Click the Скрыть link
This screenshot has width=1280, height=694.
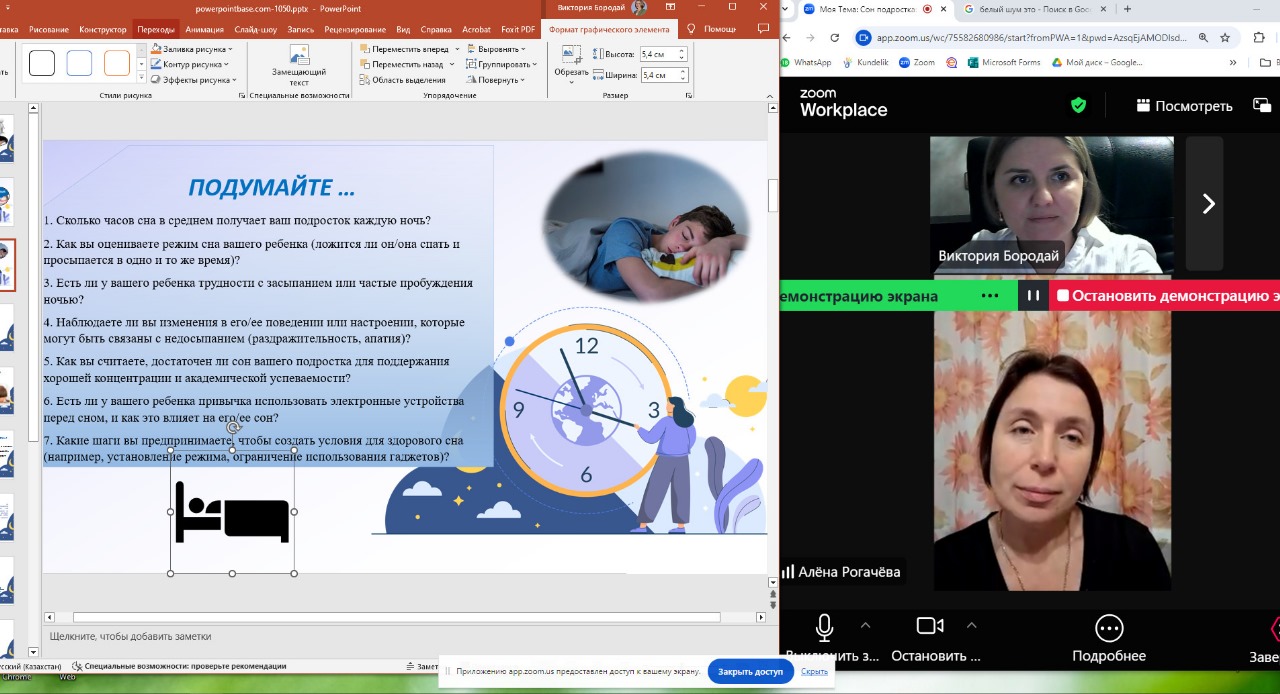coord(814,672)
